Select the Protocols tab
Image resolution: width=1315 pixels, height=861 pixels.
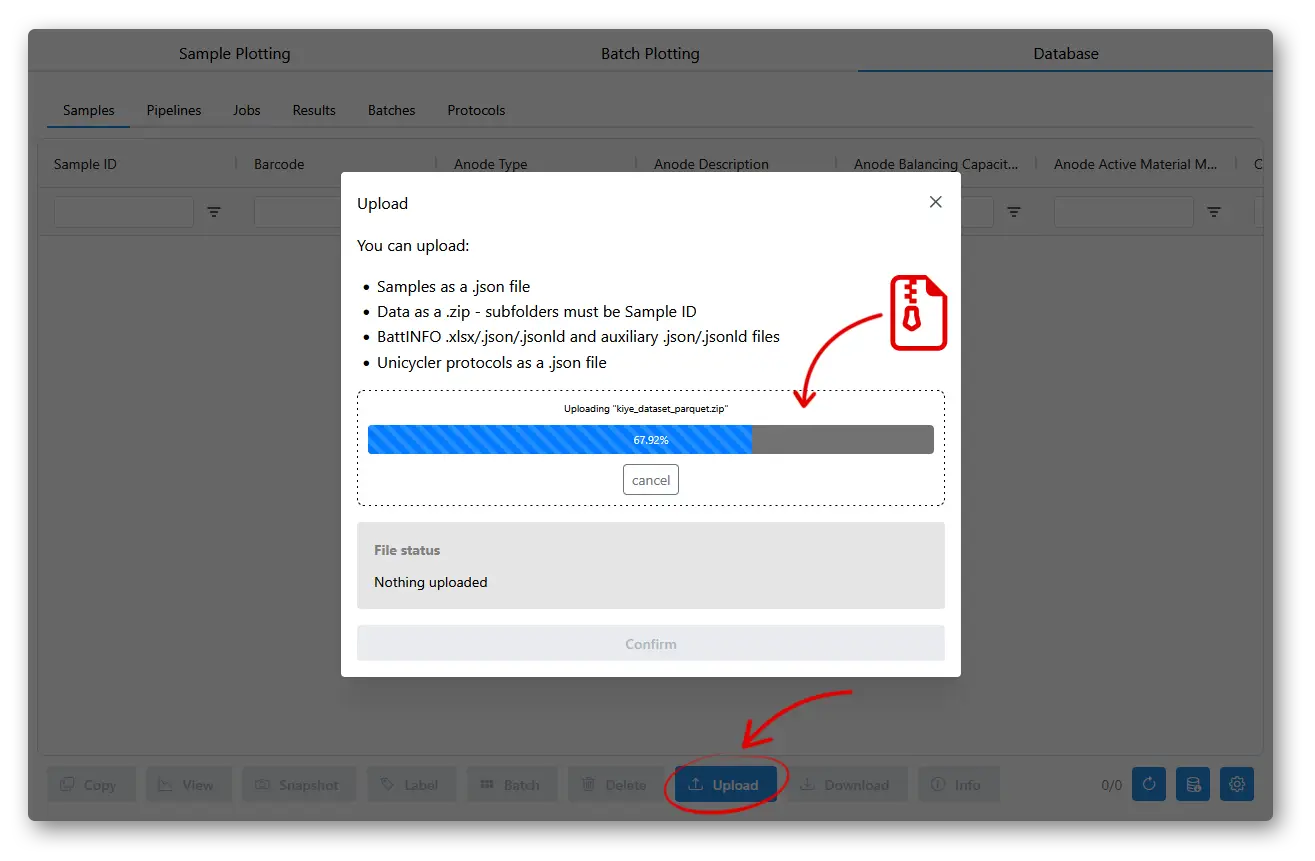pyautogui.click(x=476, y=110)
